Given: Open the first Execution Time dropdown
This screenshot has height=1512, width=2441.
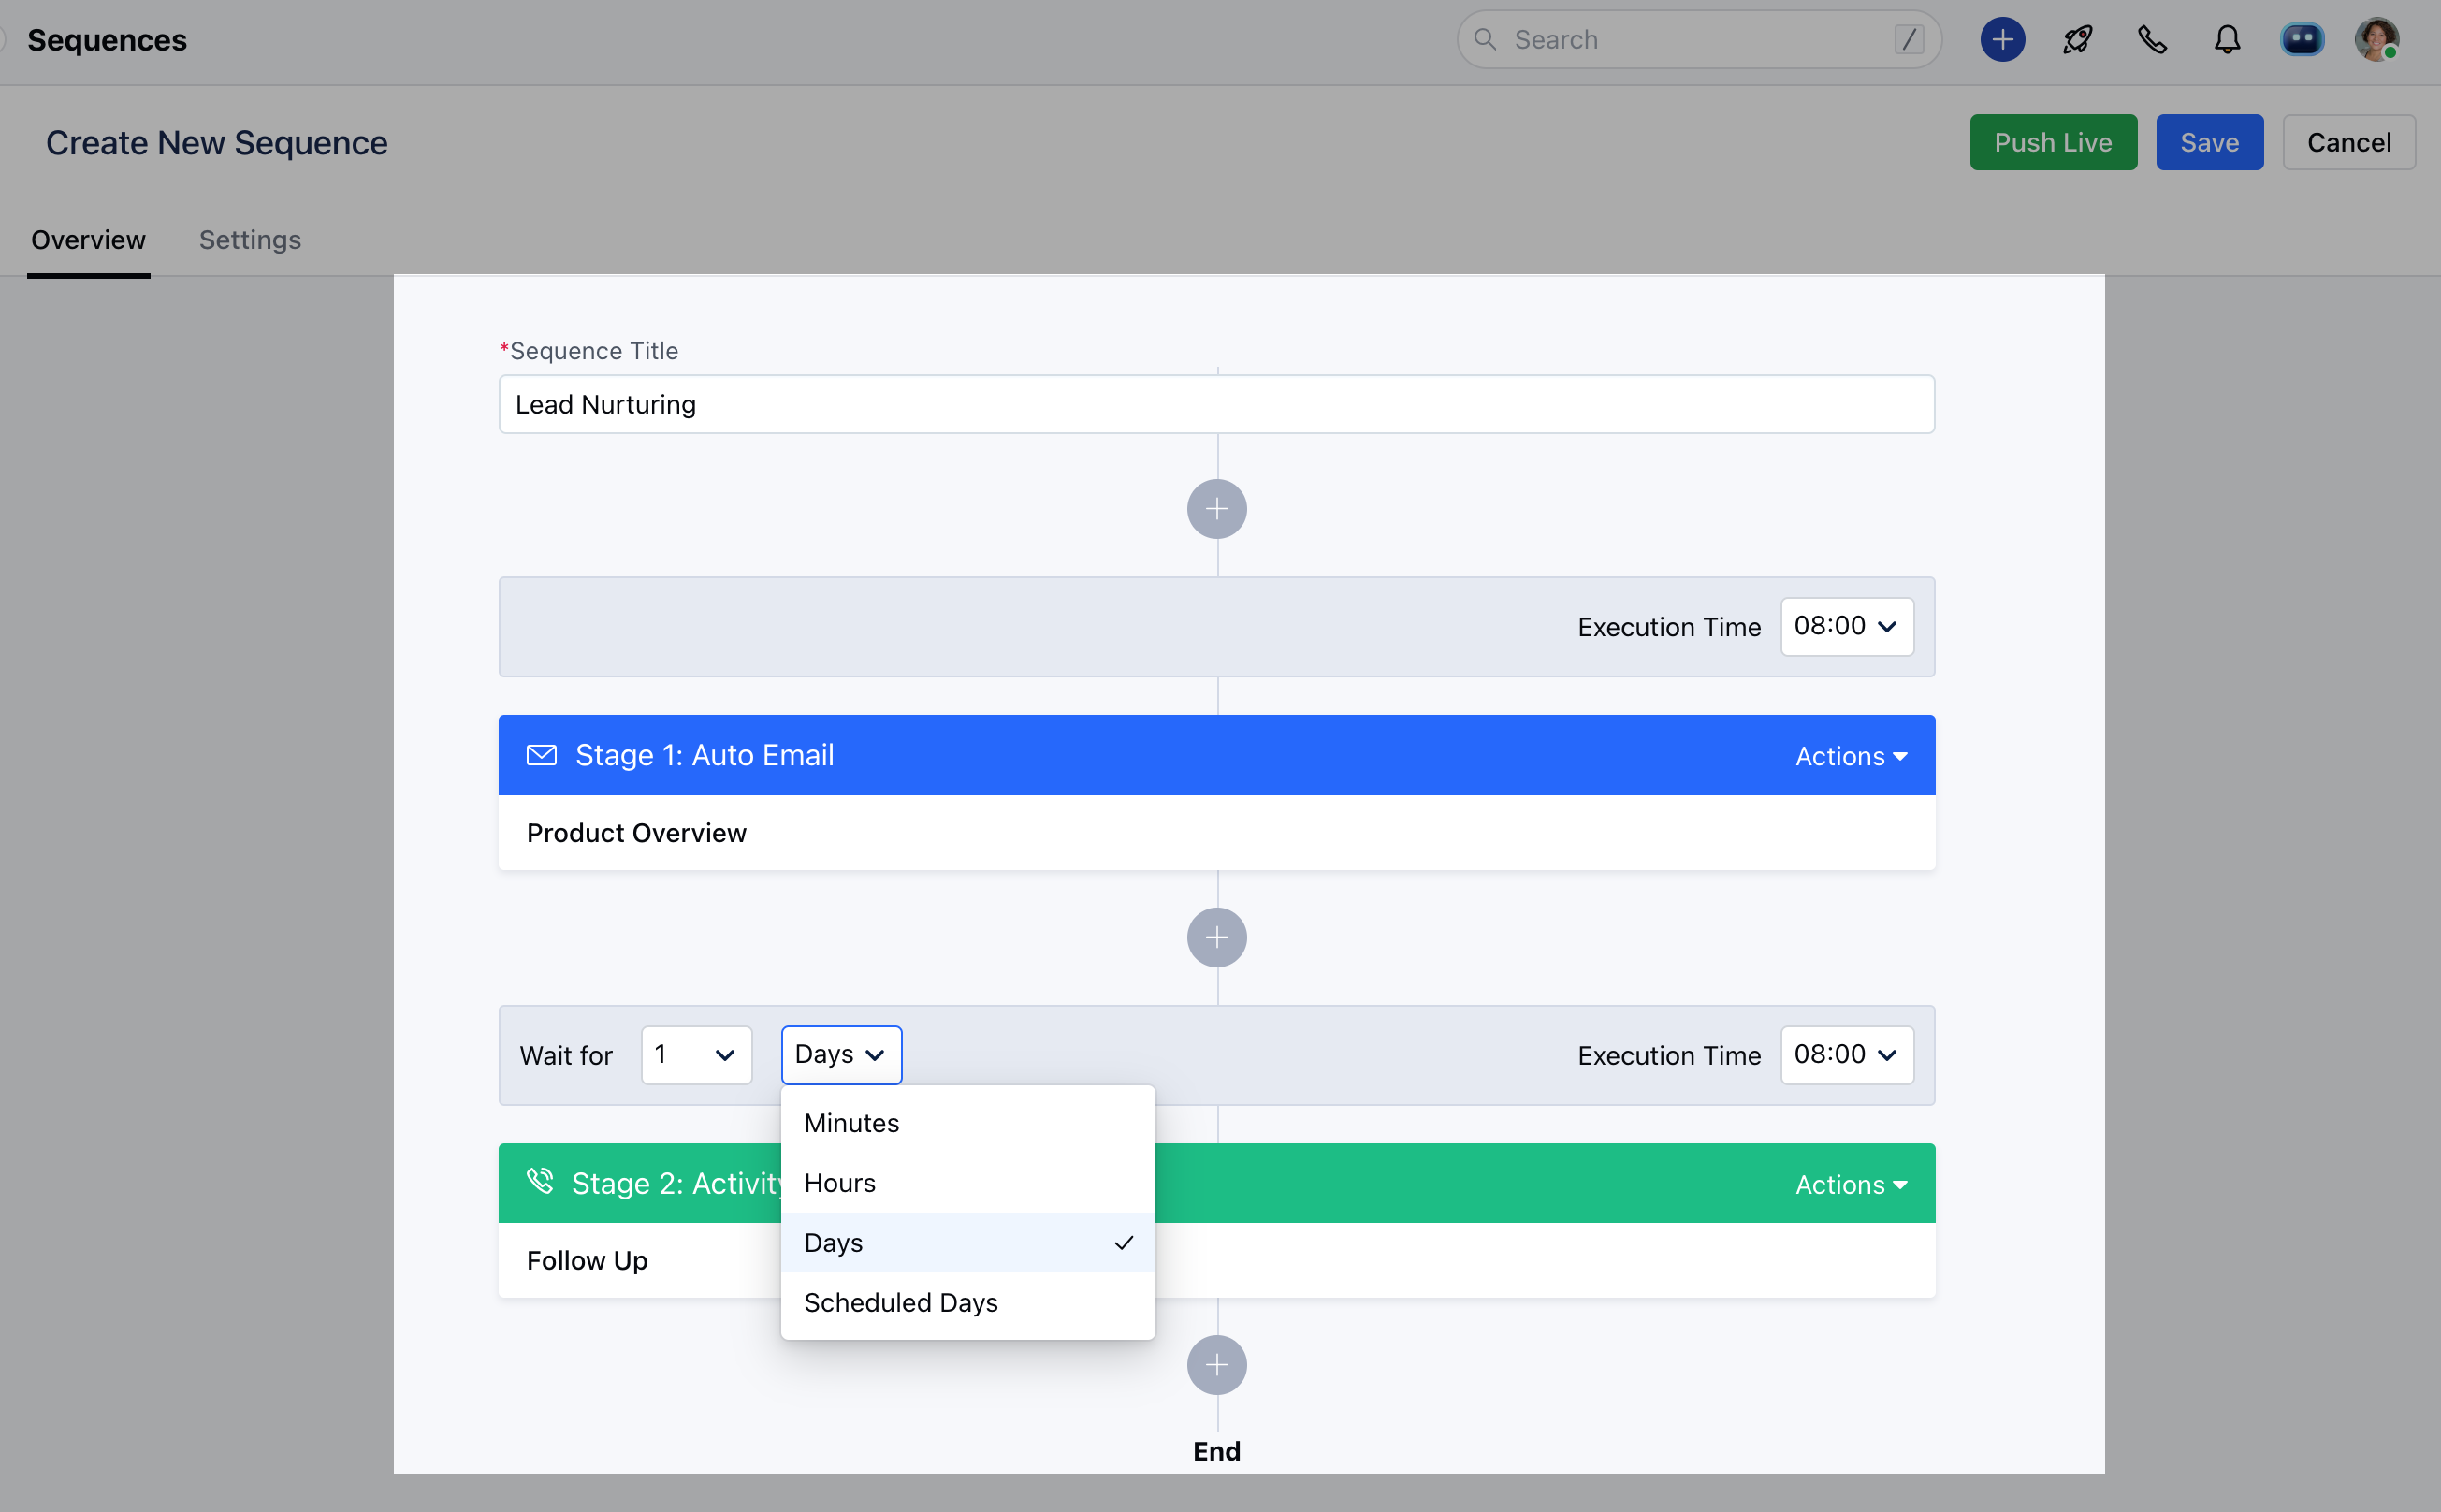Looking at the screenshot, I should pos(1846,626).
